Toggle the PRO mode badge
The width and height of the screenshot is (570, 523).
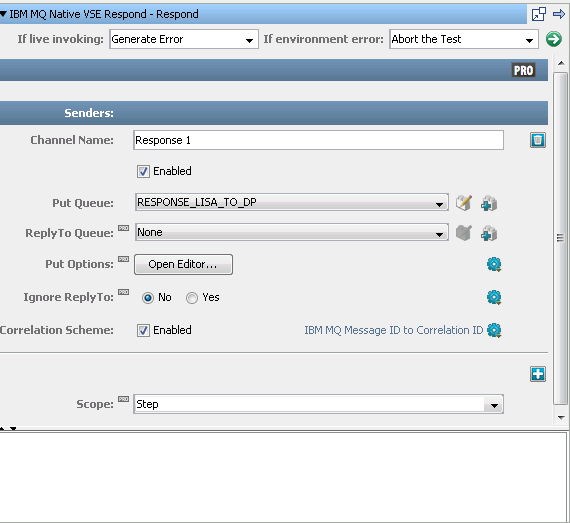pyautogui.click(x=523, y=70)
